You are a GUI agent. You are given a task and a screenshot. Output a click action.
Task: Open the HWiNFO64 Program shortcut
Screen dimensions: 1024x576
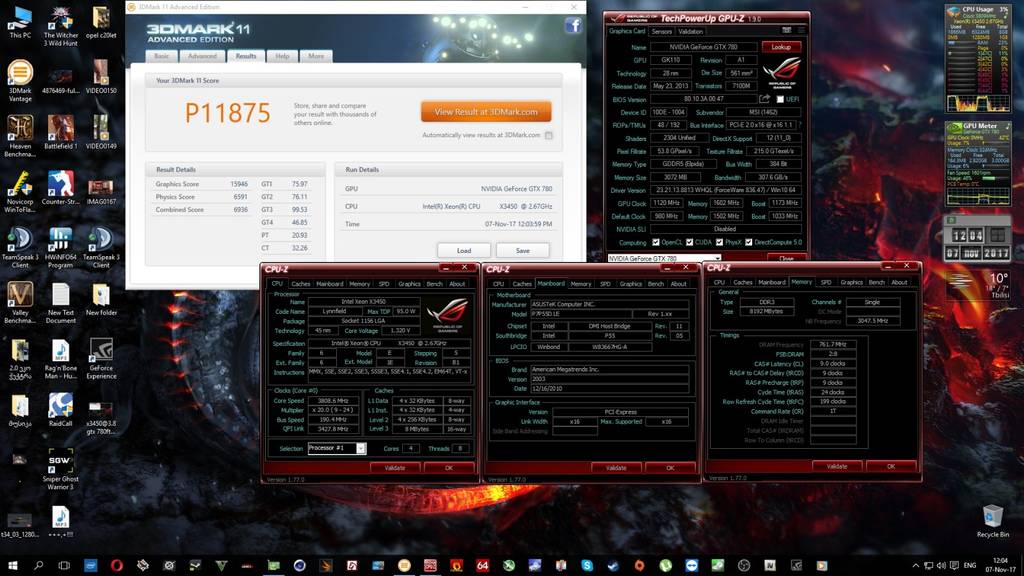pos(60,247)
